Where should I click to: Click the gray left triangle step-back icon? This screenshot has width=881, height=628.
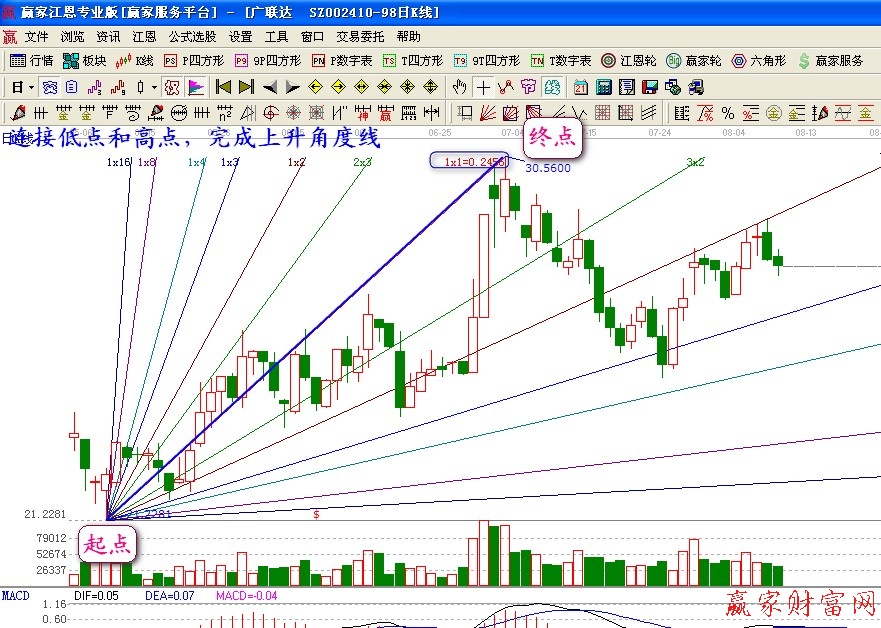coord(270,87)
